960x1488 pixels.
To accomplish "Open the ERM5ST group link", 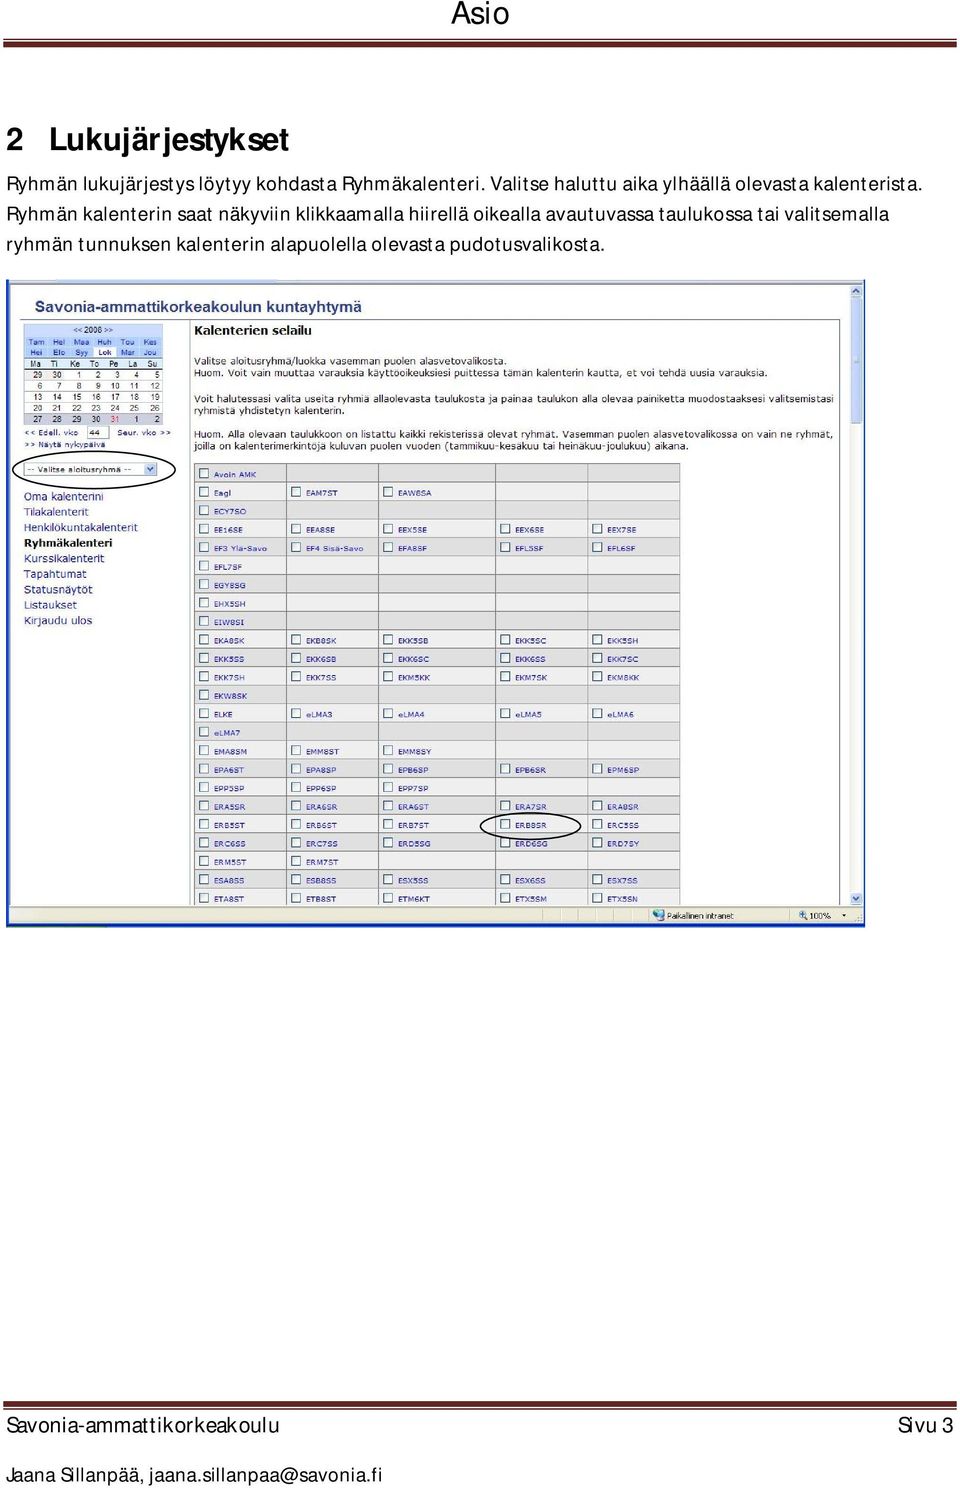I will coord(230,862).
